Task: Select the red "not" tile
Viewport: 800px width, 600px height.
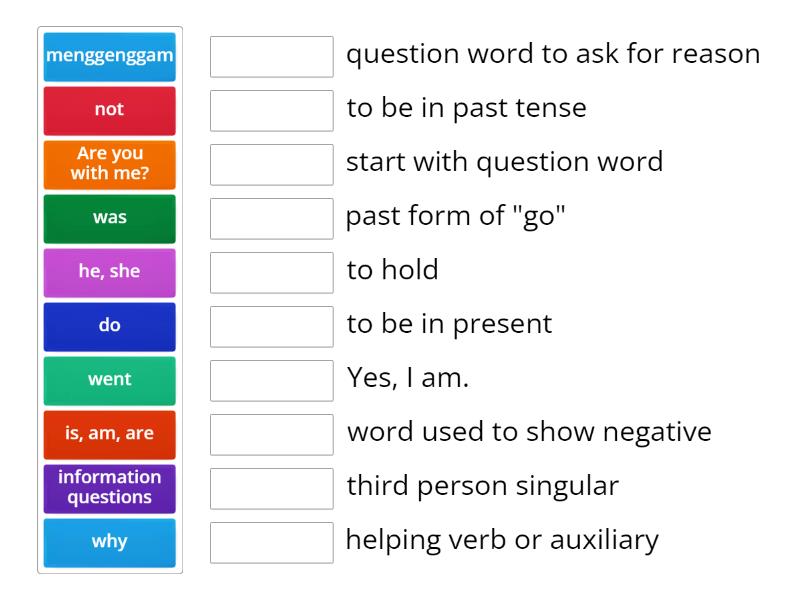Action: [x=108, y=110]
